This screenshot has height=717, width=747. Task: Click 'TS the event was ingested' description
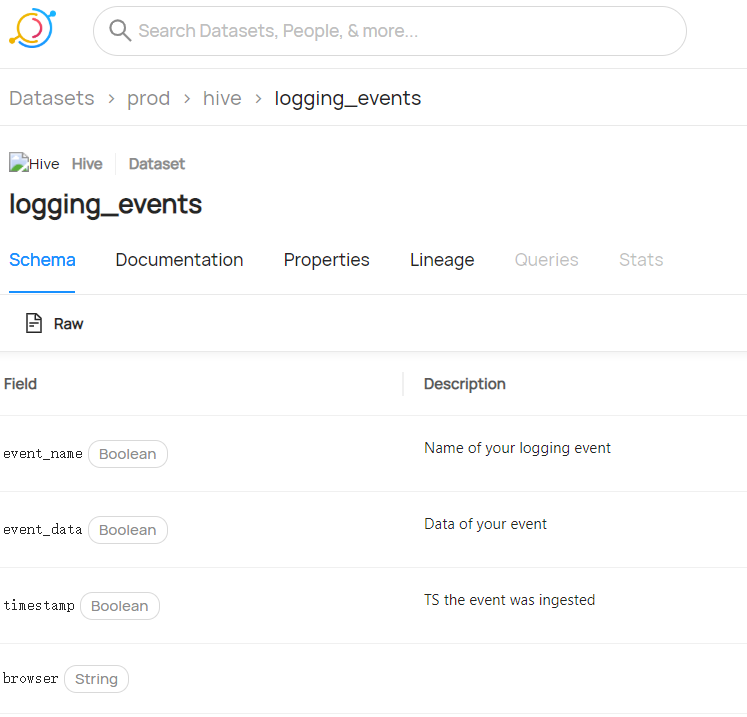(509, 600)
